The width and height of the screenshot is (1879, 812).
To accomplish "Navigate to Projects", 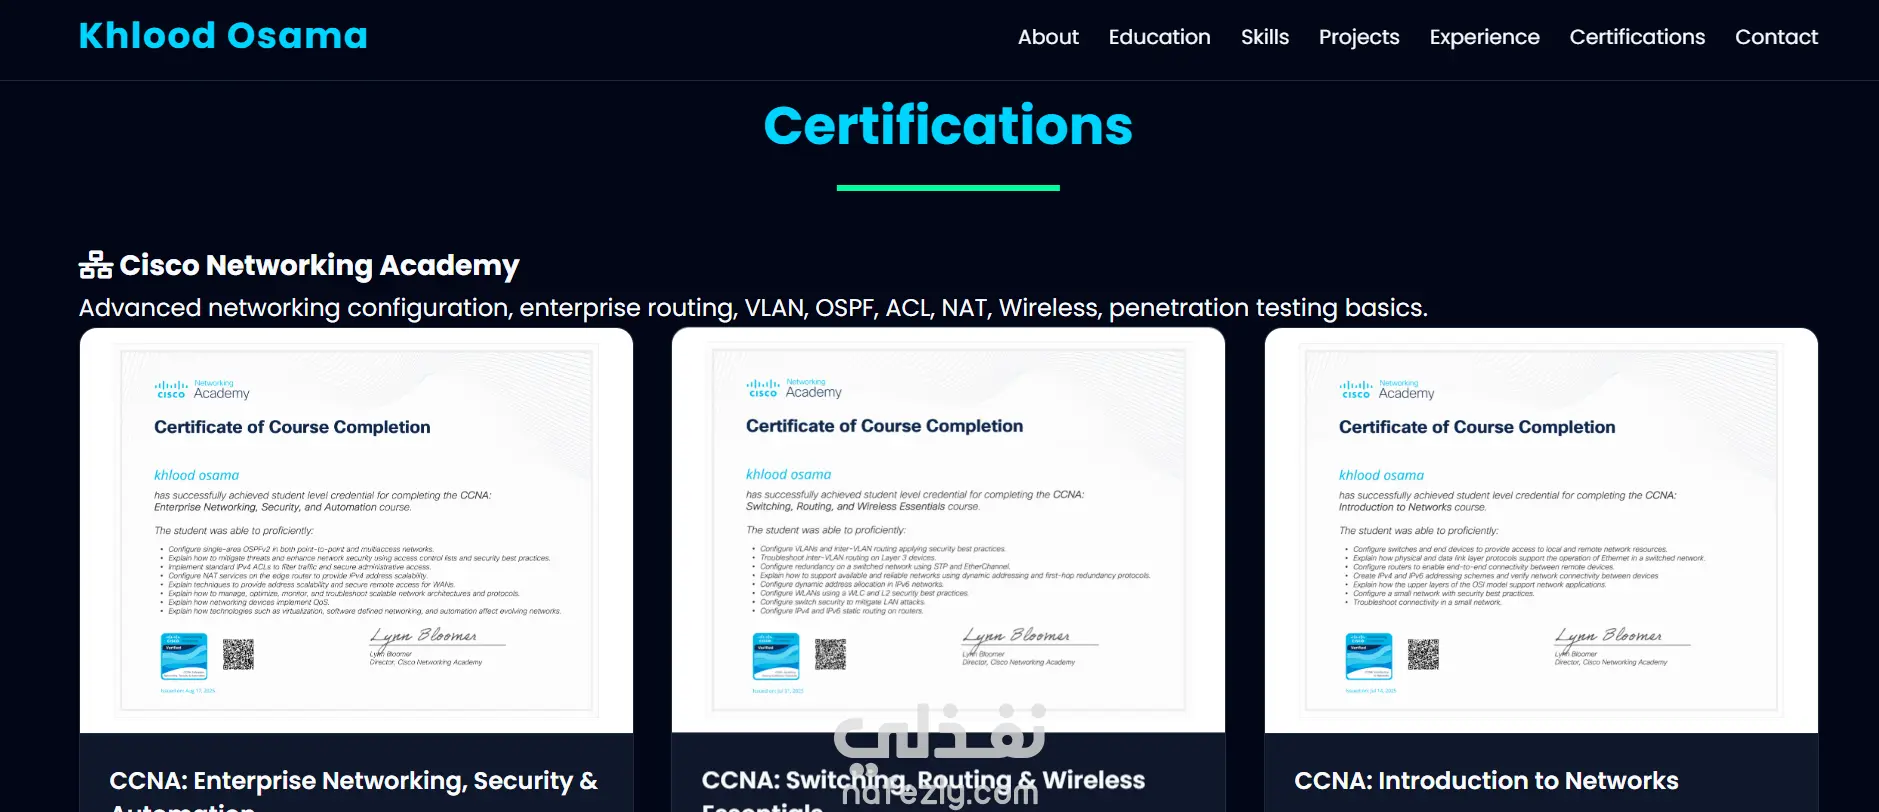I will click(x=1358, y=37).
